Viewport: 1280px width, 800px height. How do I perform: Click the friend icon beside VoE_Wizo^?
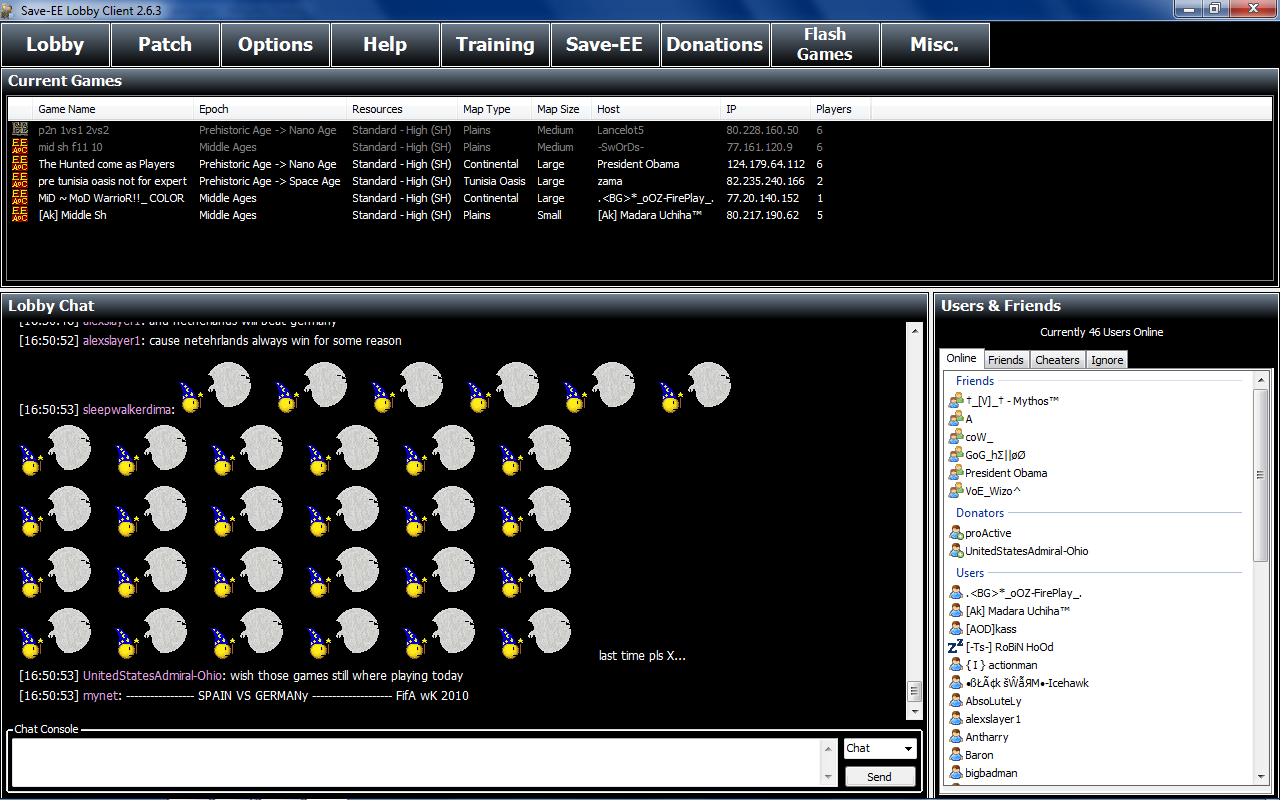[955, 491]
